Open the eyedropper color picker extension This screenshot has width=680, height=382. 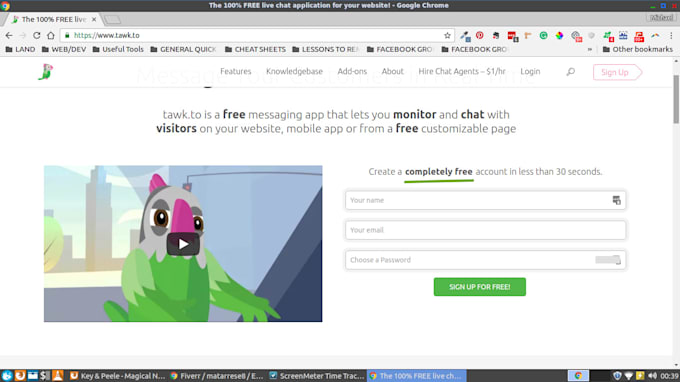[x=465, y=36]
